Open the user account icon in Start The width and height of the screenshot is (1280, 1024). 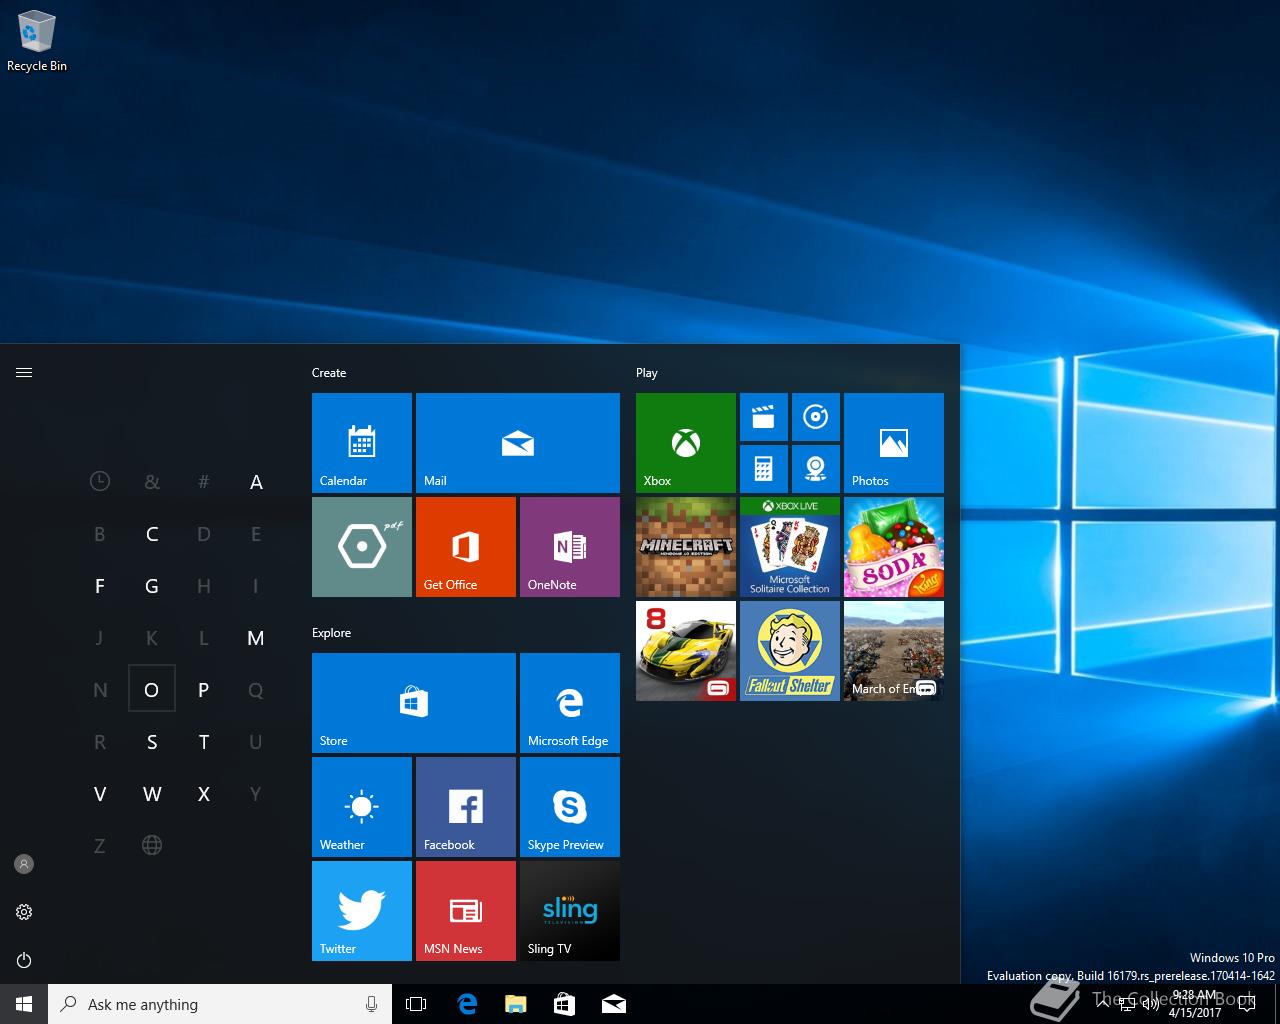(x=24, y=864)
